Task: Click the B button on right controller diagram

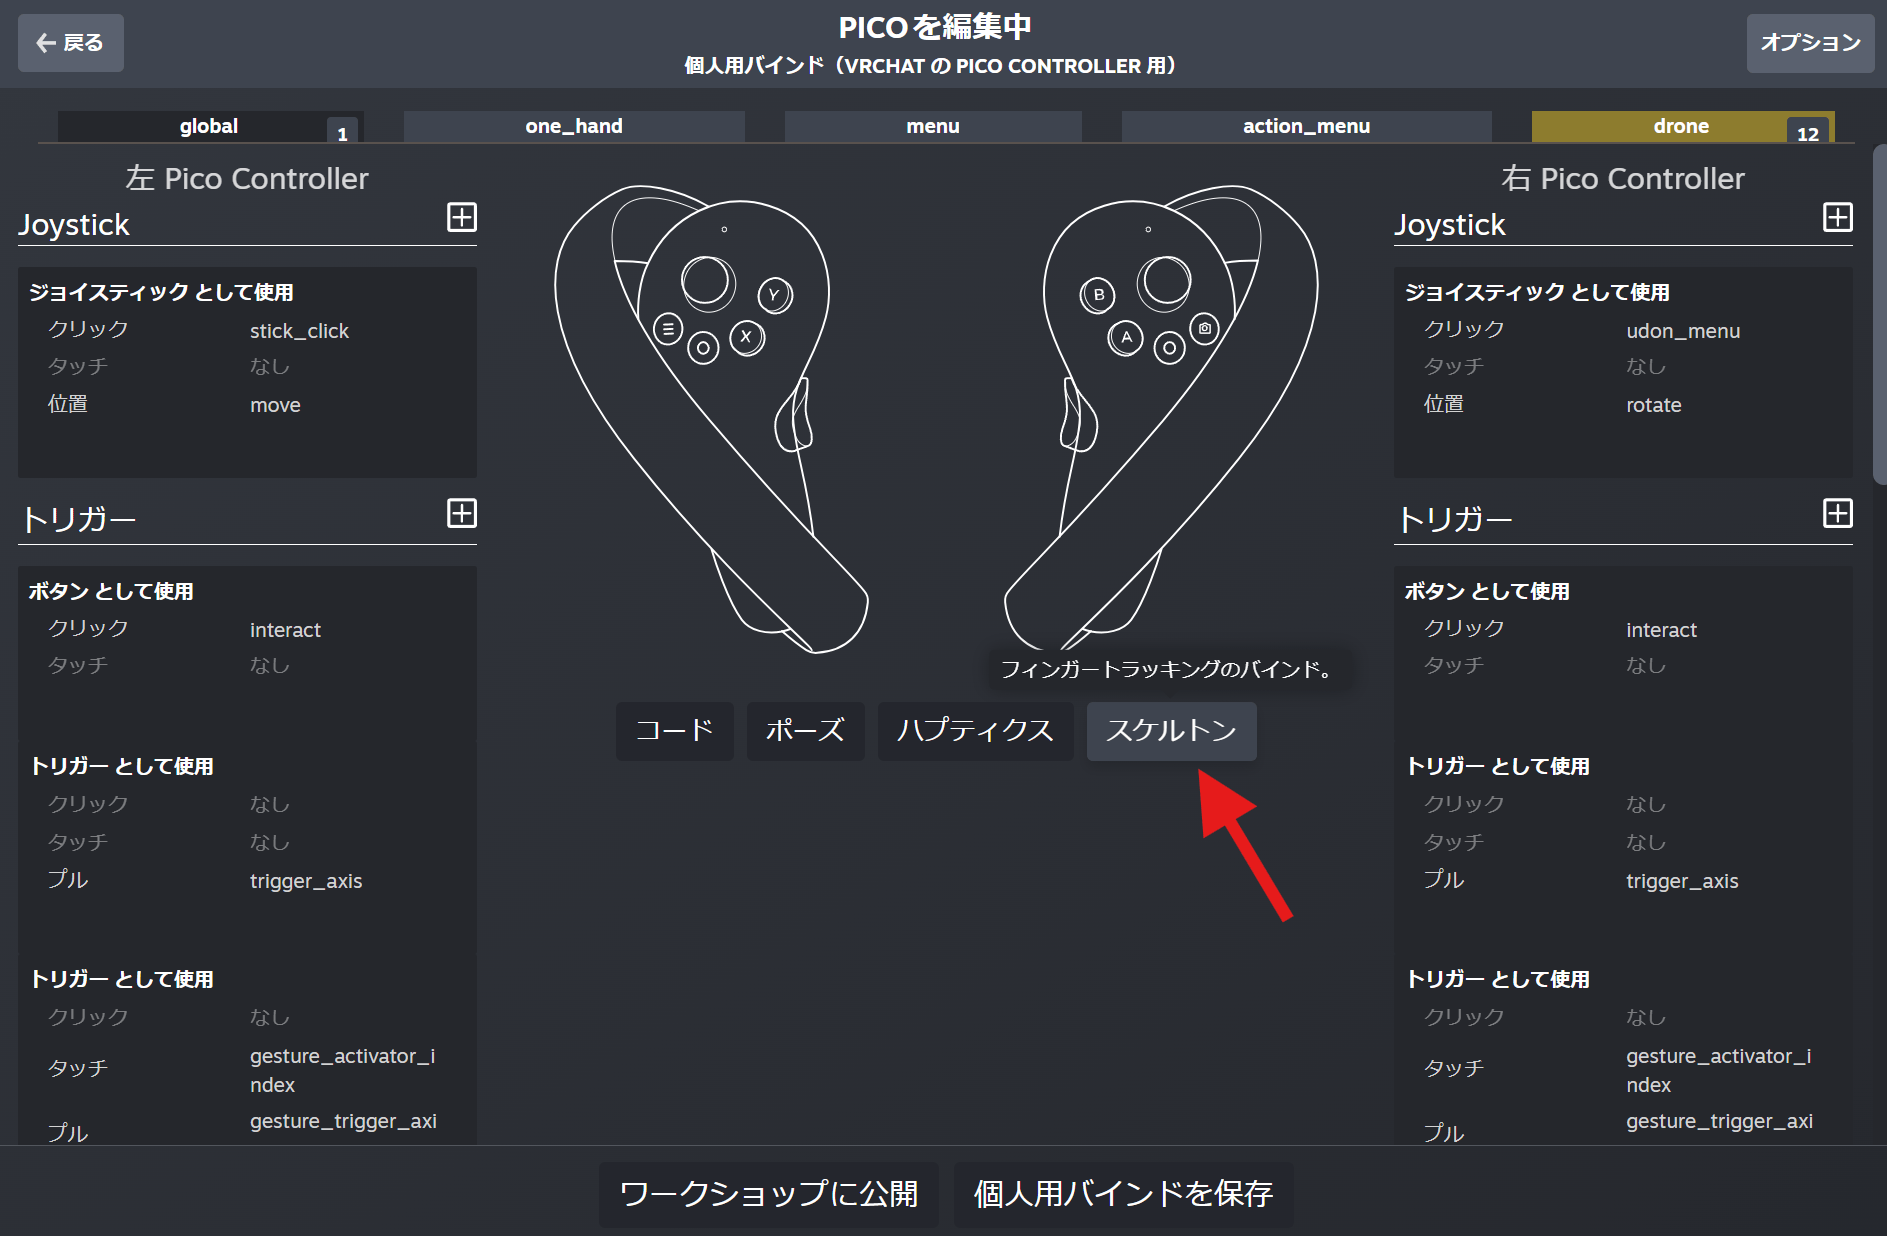Action: click(x=1098, y=295)
